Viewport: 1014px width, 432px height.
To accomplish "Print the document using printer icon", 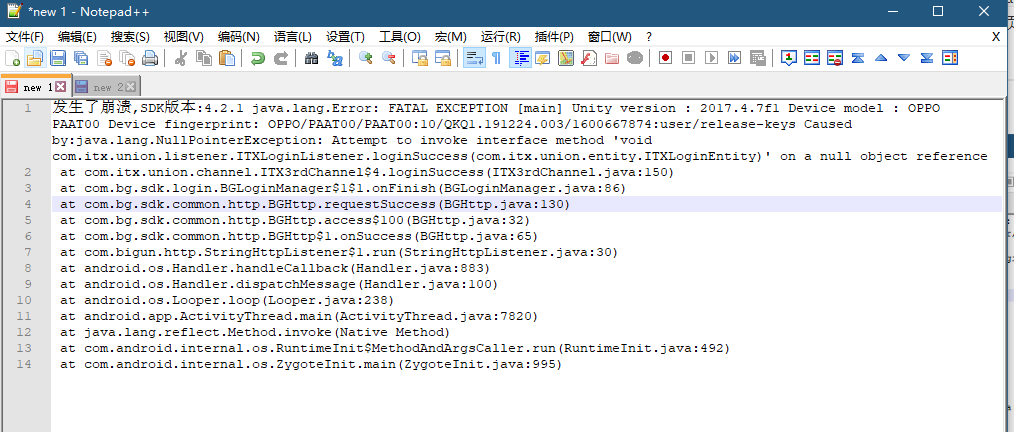I will coord(150,58).
